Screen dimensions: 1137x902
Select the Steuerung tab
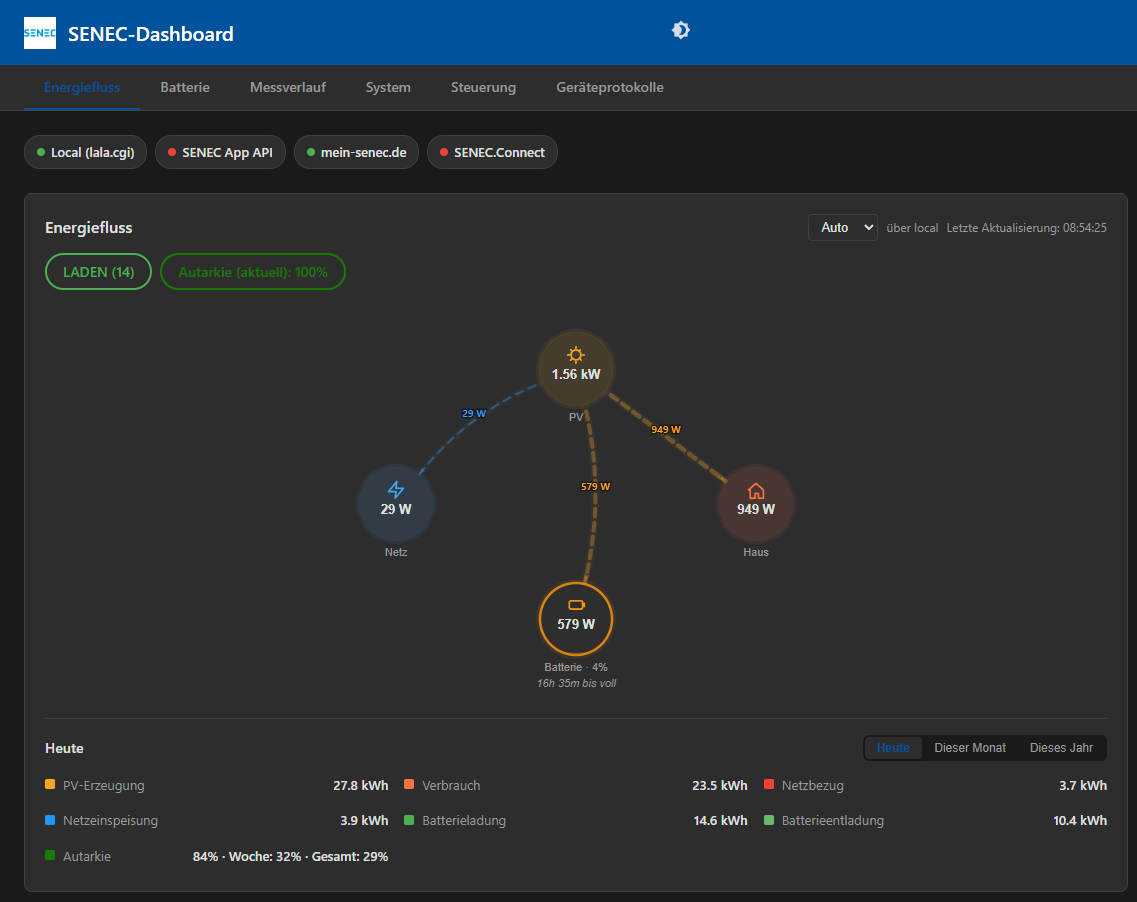[x=484, y=87]
